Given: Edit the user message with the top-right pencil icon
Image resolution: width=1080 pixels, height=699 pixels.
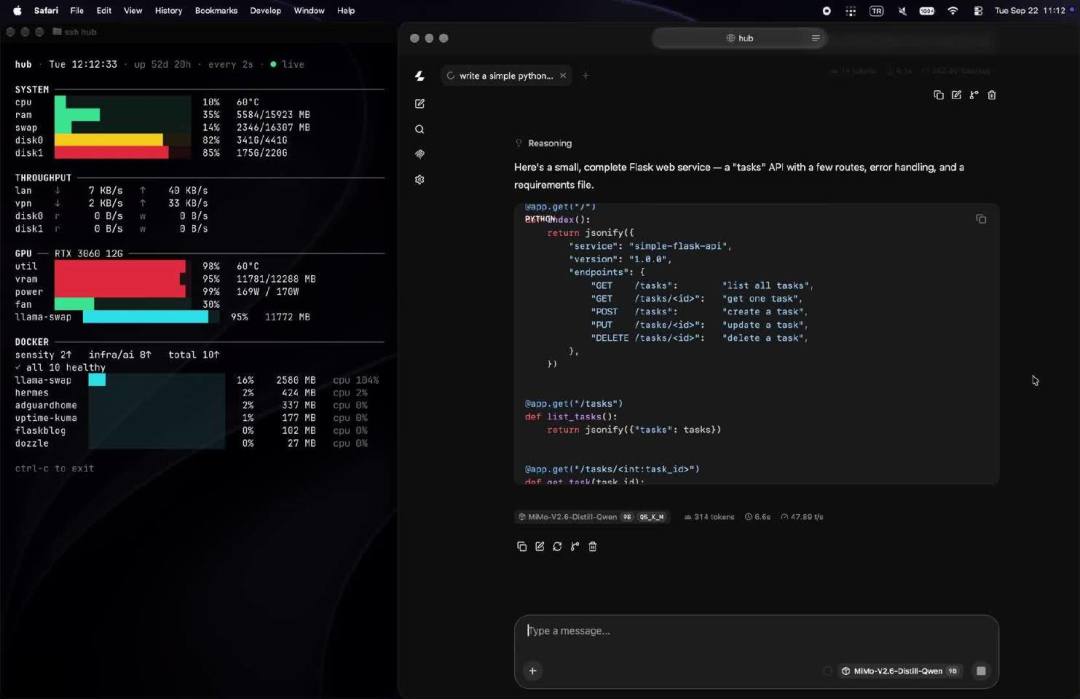Looking at the screenshot, I should [x=956, y=95].
